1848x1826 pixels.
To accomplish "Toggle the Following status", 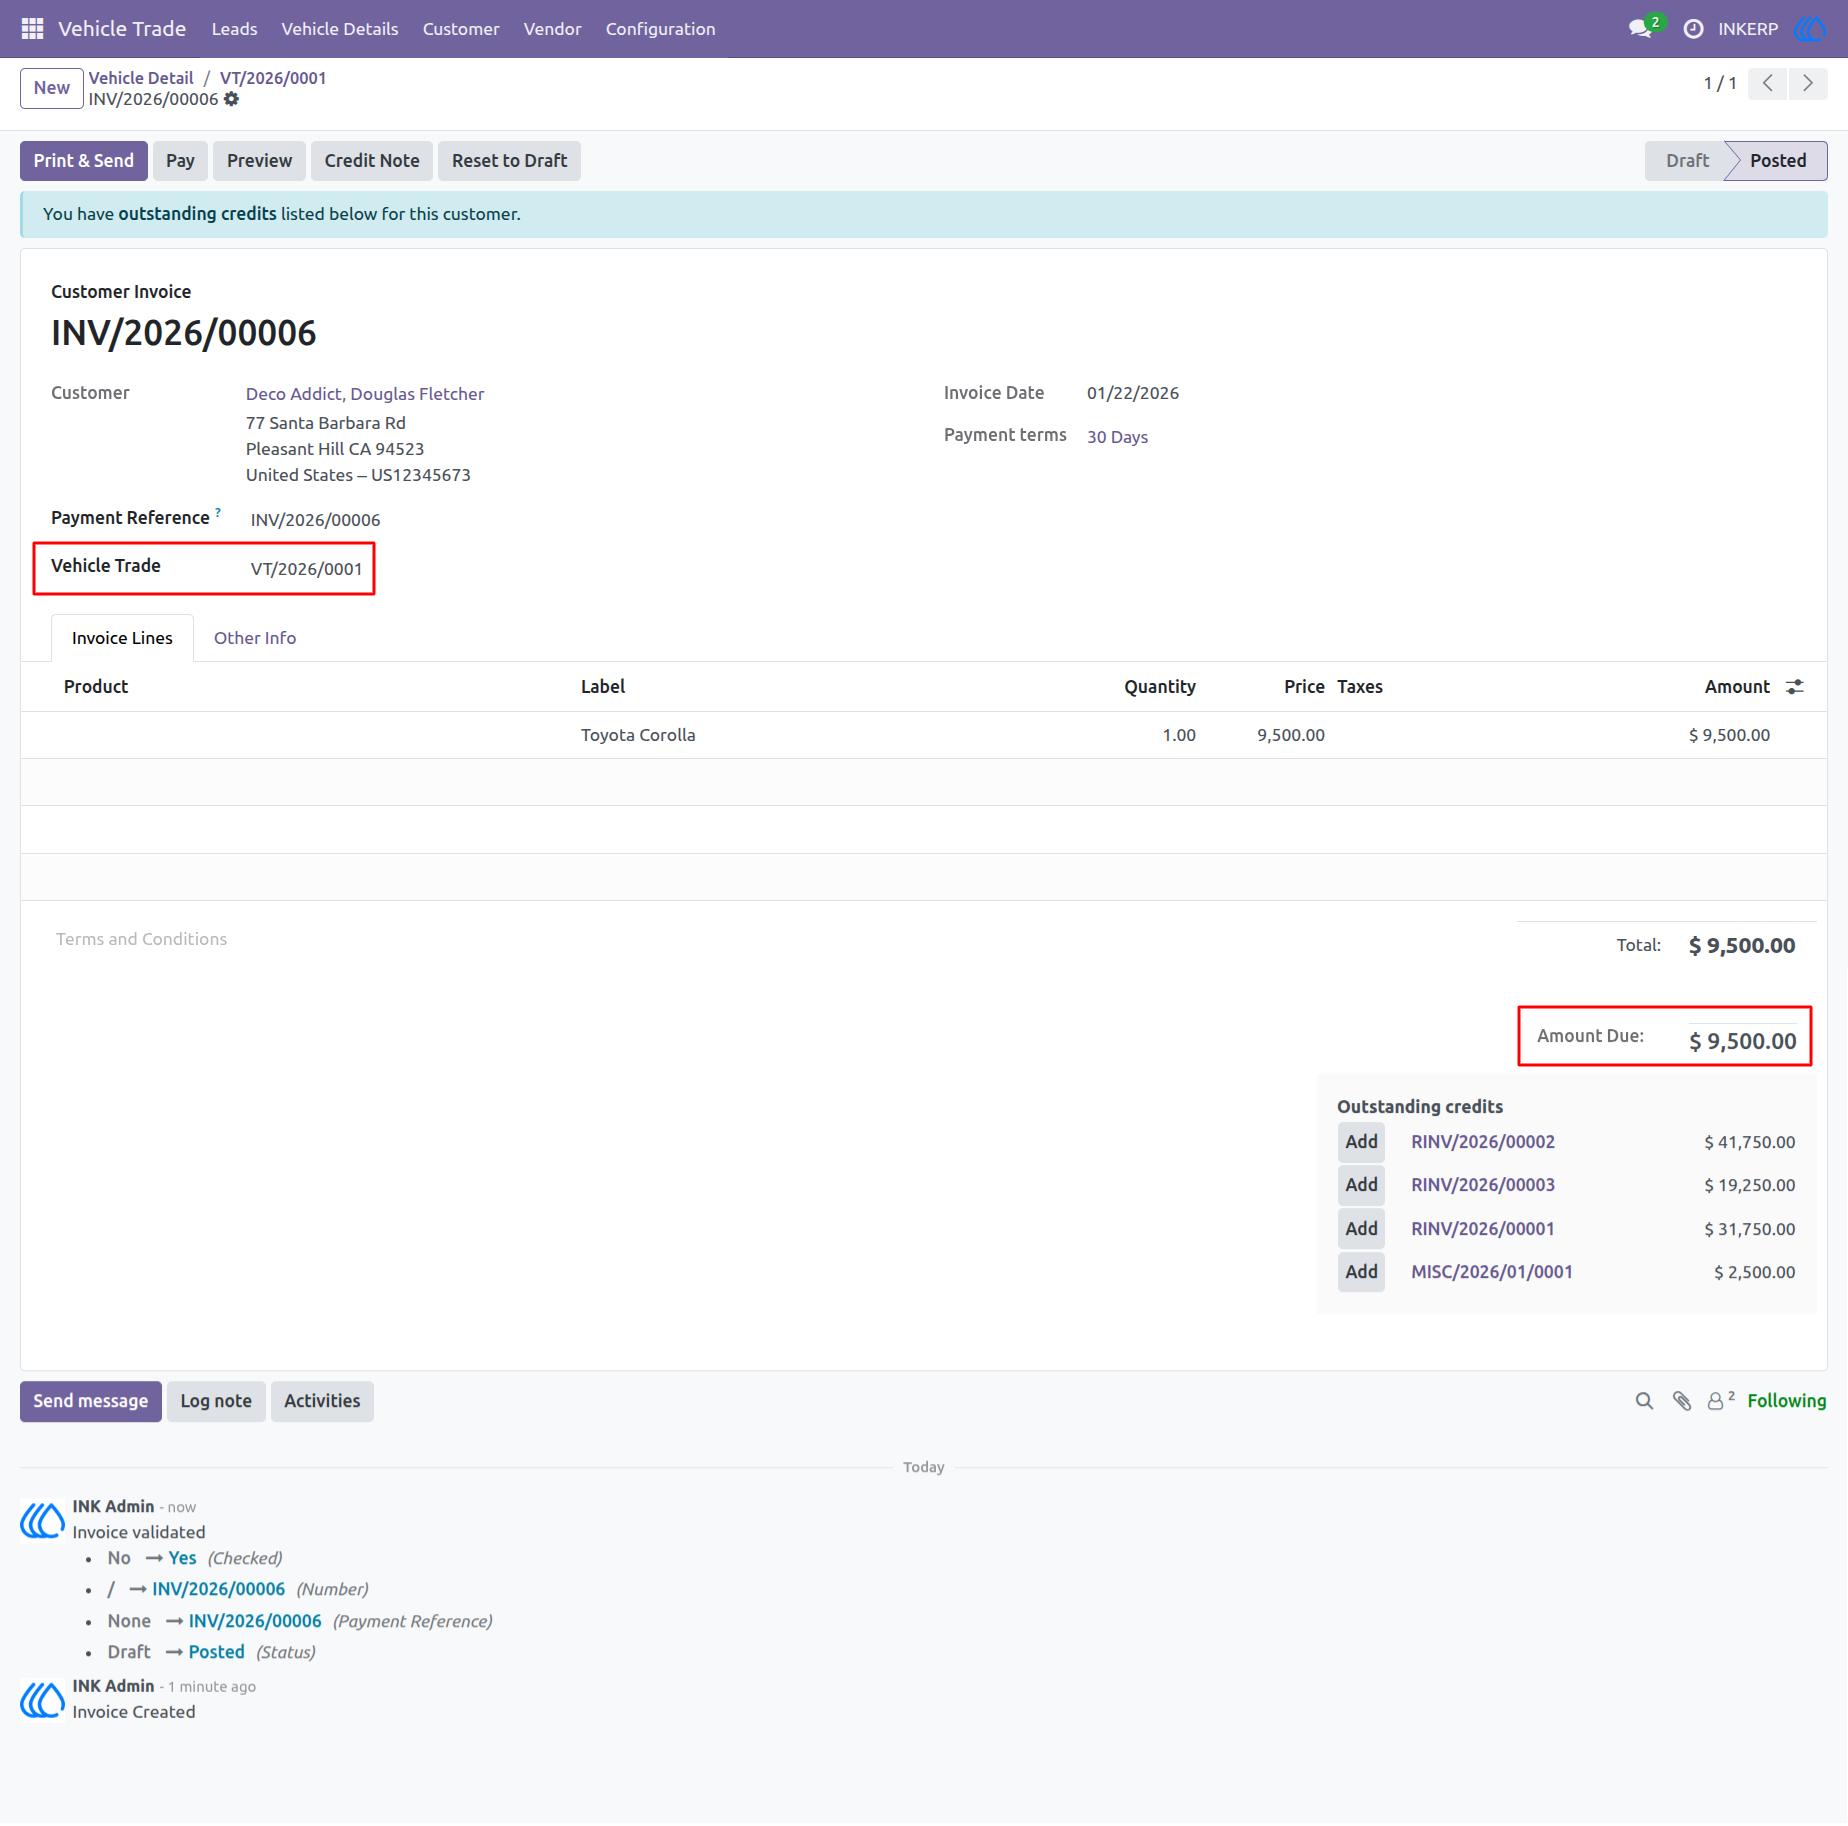I will coord(1786,1401).
